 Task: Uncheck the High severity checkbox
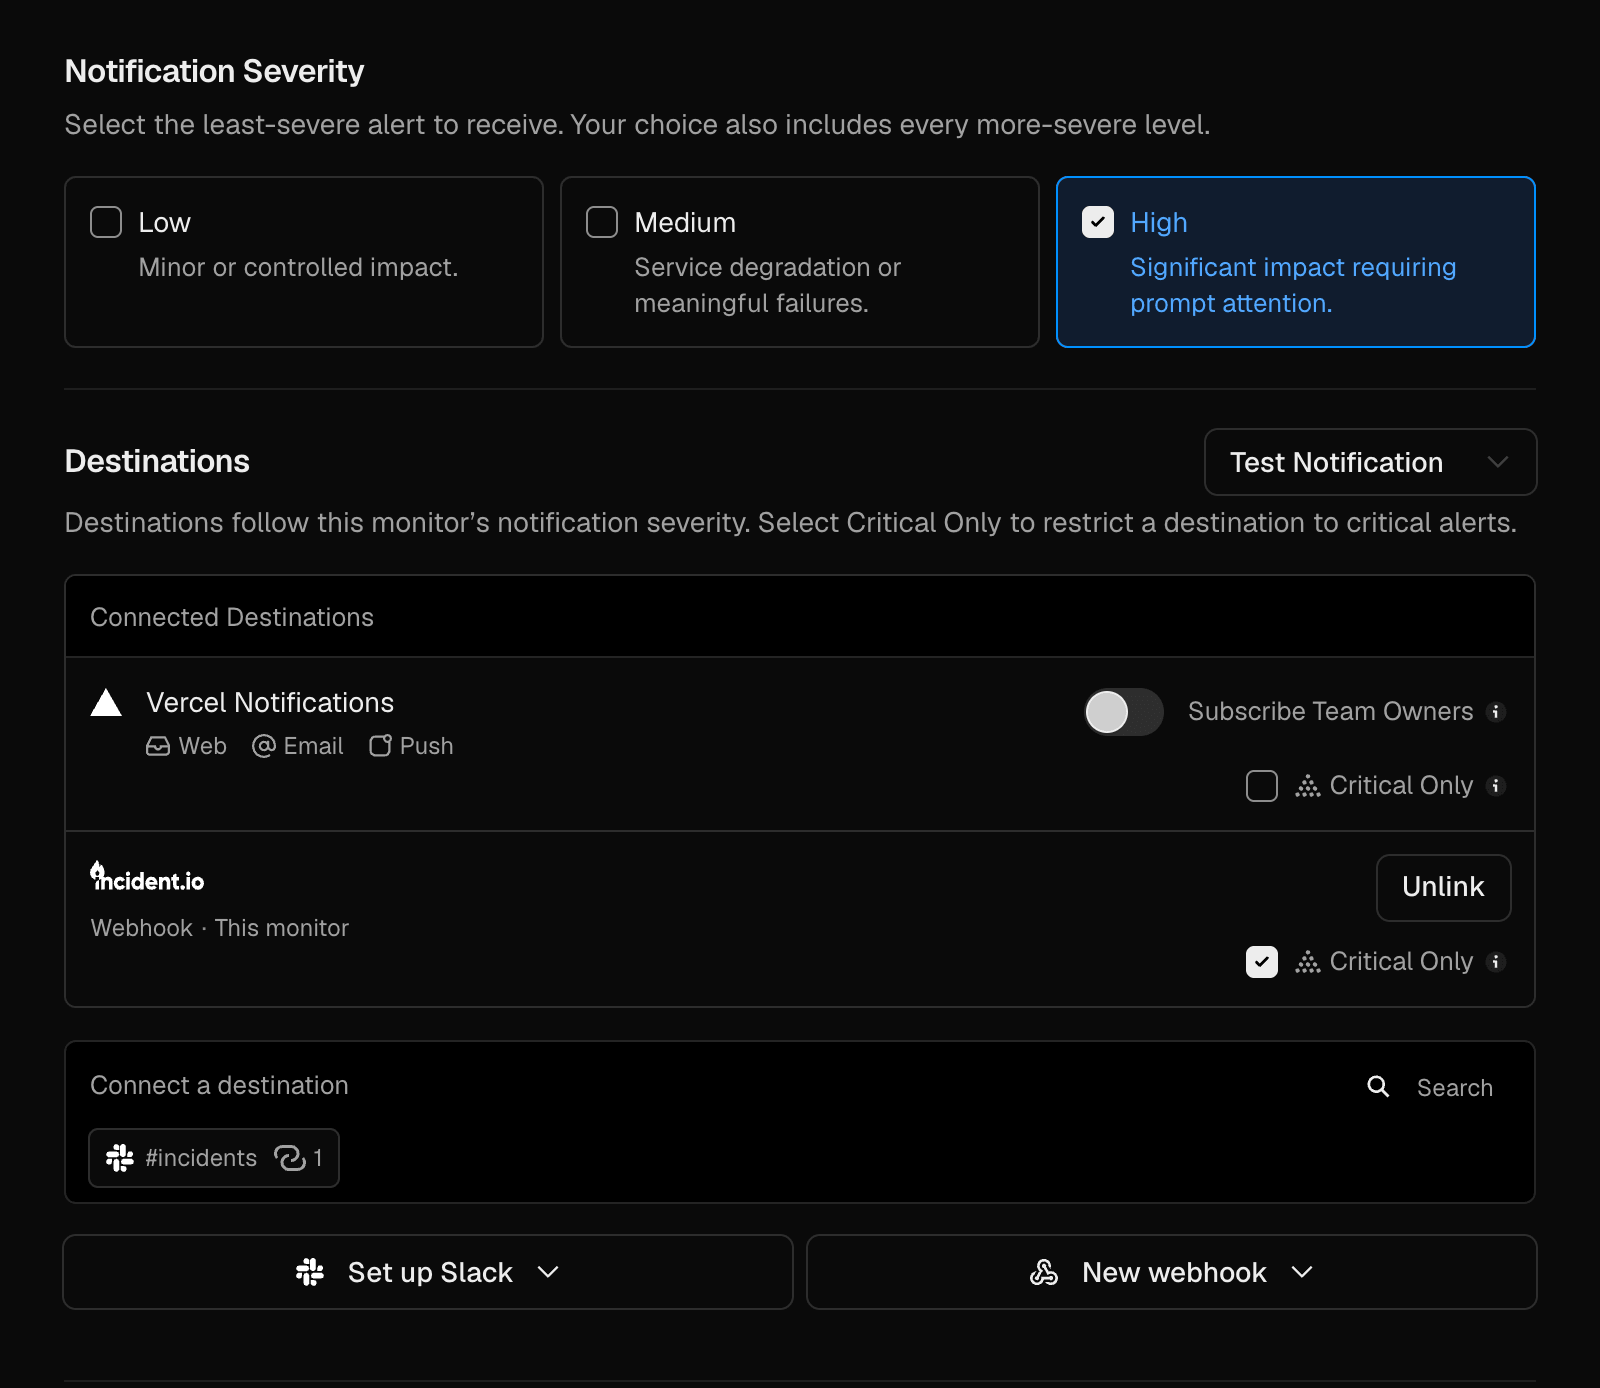(1098, 222)
